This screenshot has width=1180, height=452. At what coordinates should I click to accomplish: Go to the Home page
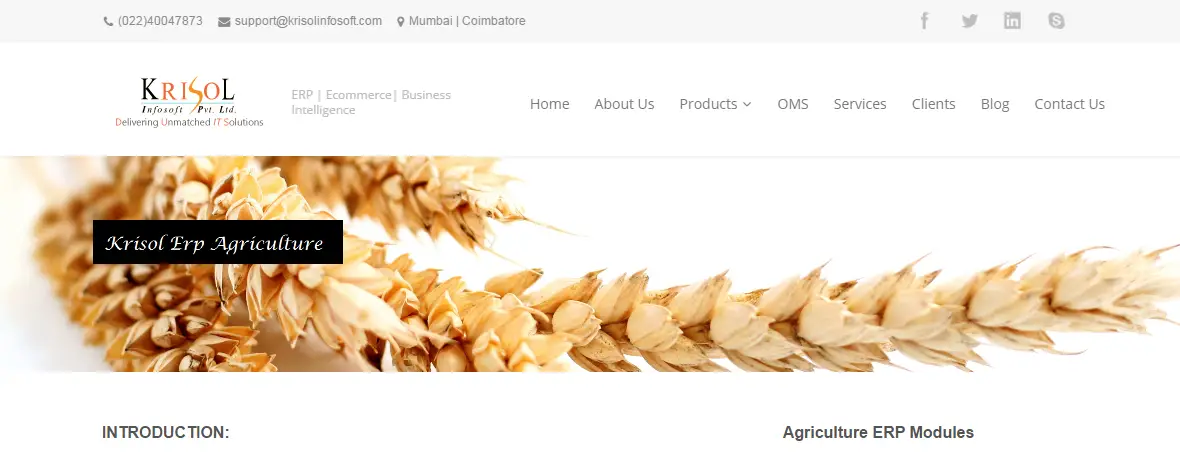point(549,104)
